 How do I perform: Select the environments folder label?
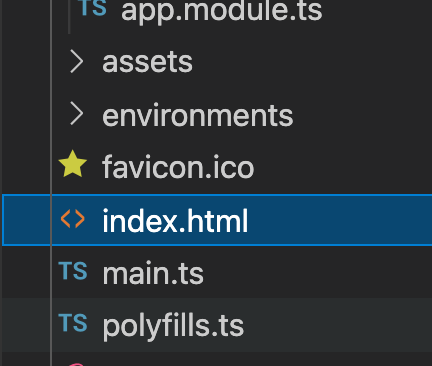(x=198, y=115)
